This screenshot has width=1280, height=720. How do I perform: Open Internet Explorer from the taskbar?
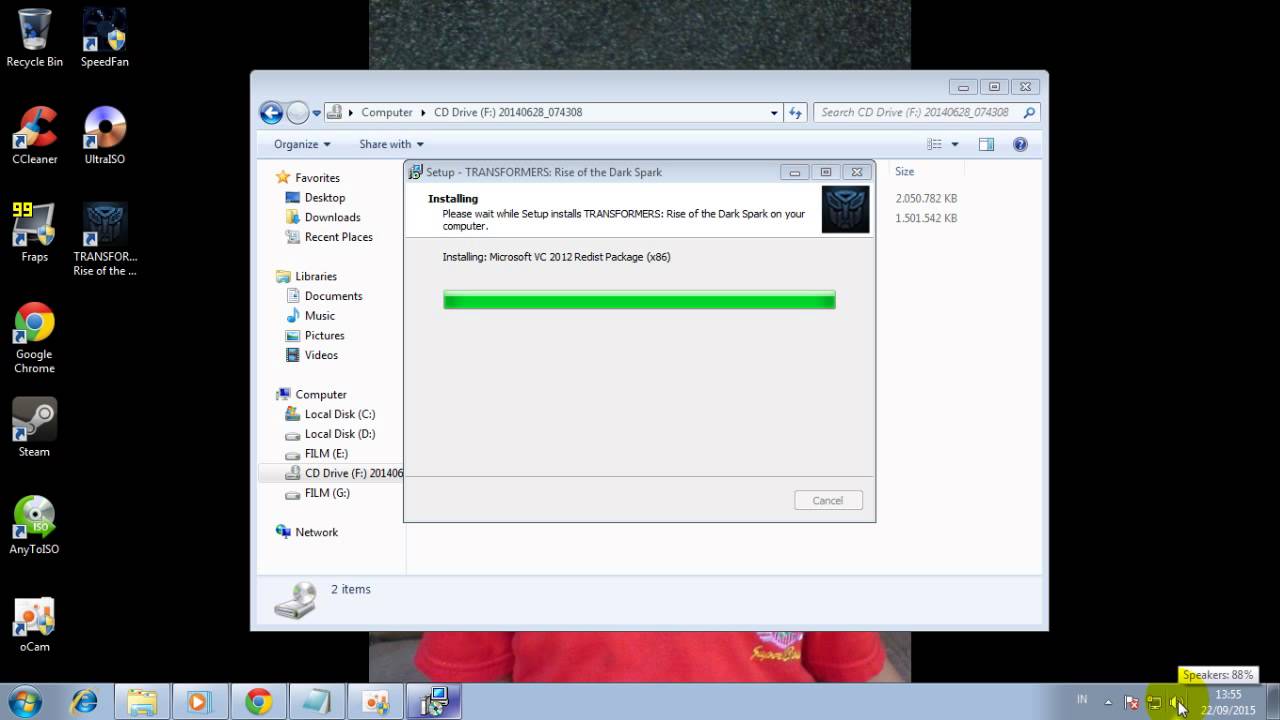point(84,702)
